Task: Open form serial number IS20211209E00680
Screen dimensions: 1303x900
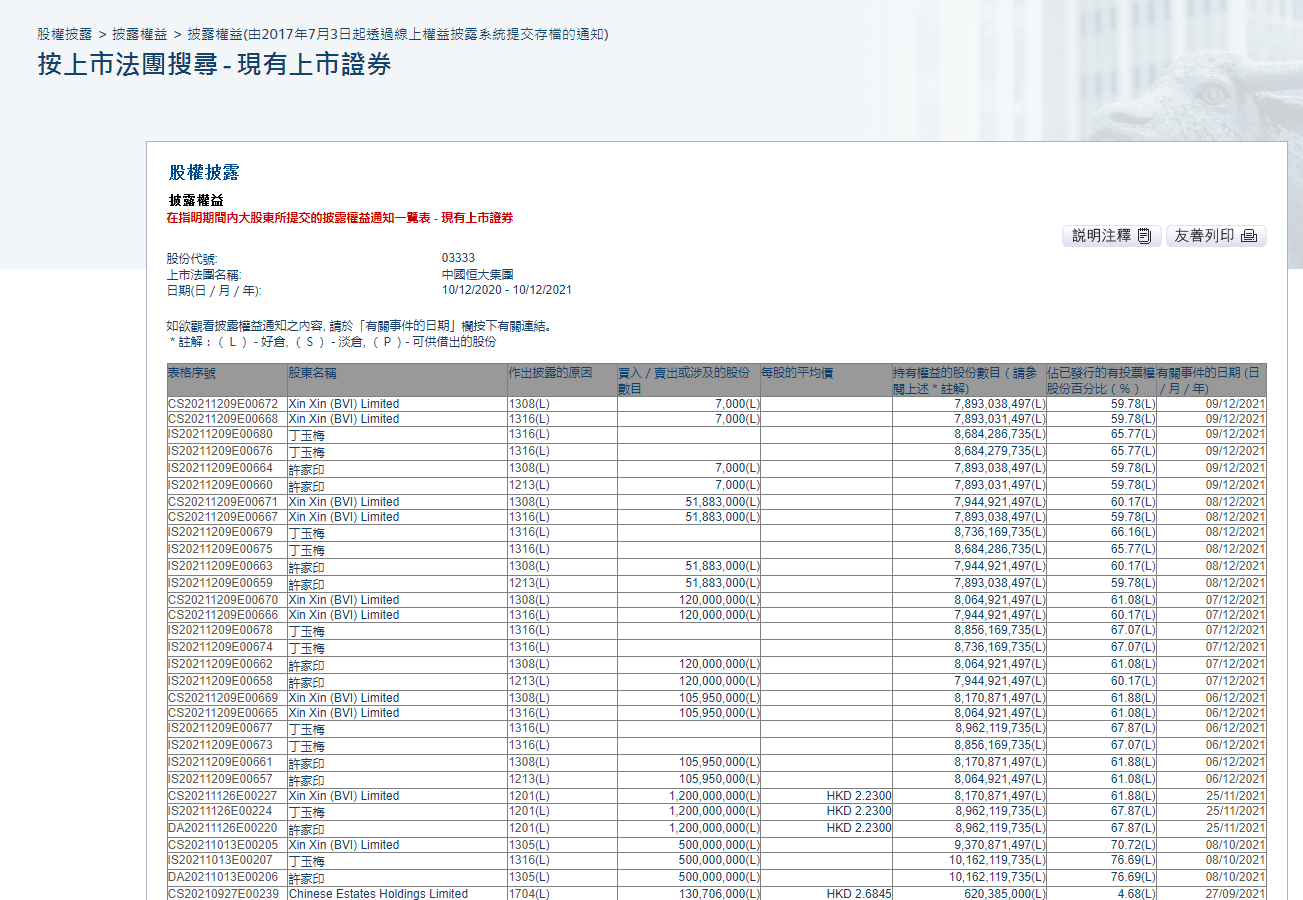Action: coord(222,434)
